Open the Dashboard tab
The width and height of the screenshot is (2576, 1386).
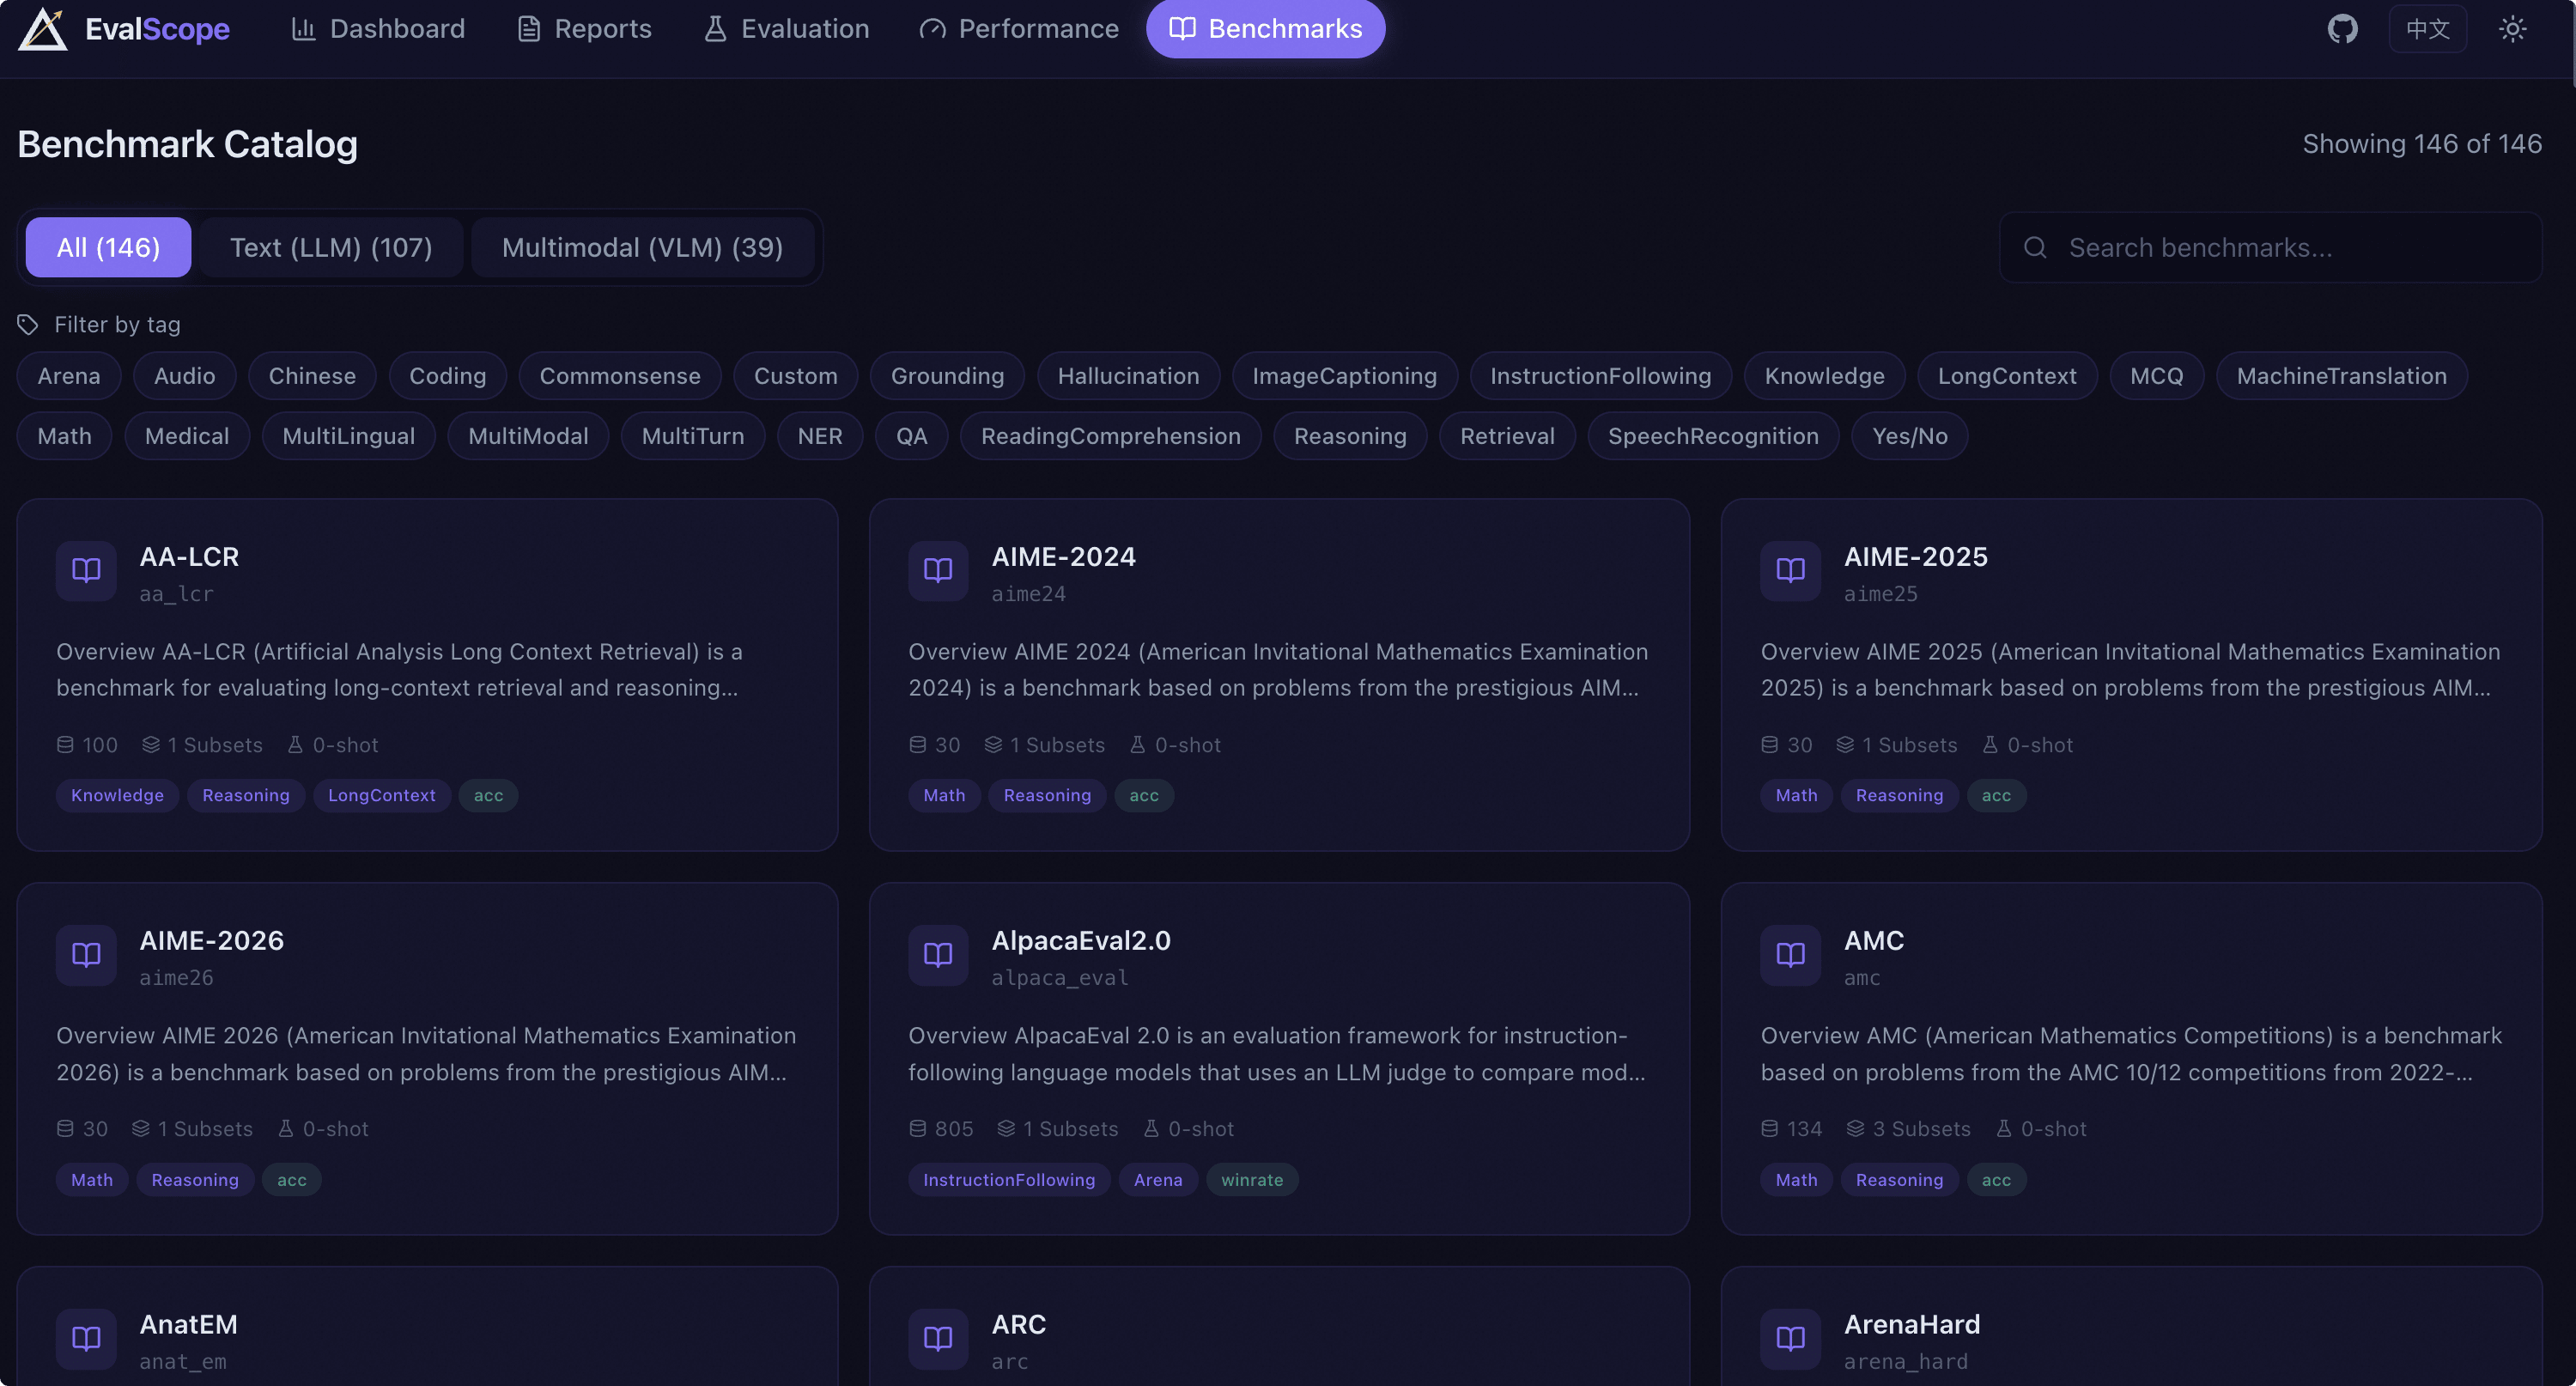(x=378, y=29)
